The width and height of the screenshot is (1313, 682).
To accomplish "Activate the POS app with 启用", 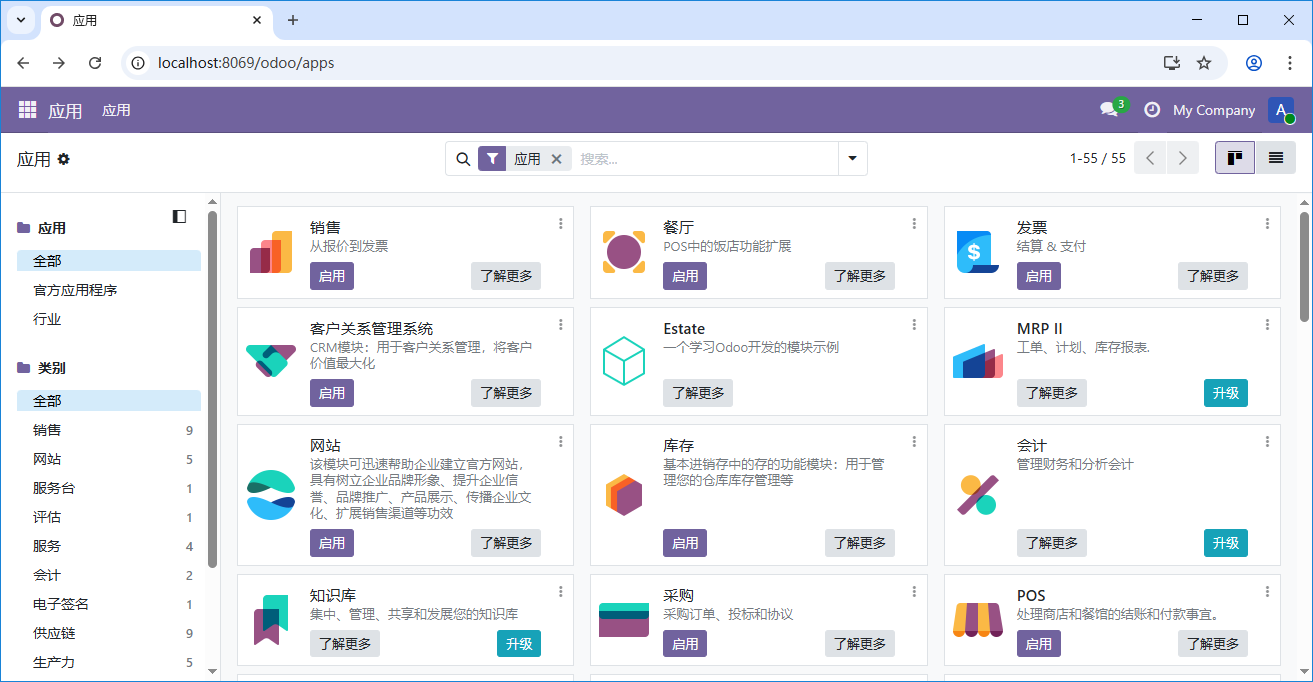I will pyautogui.click(x=1039, y=644).
